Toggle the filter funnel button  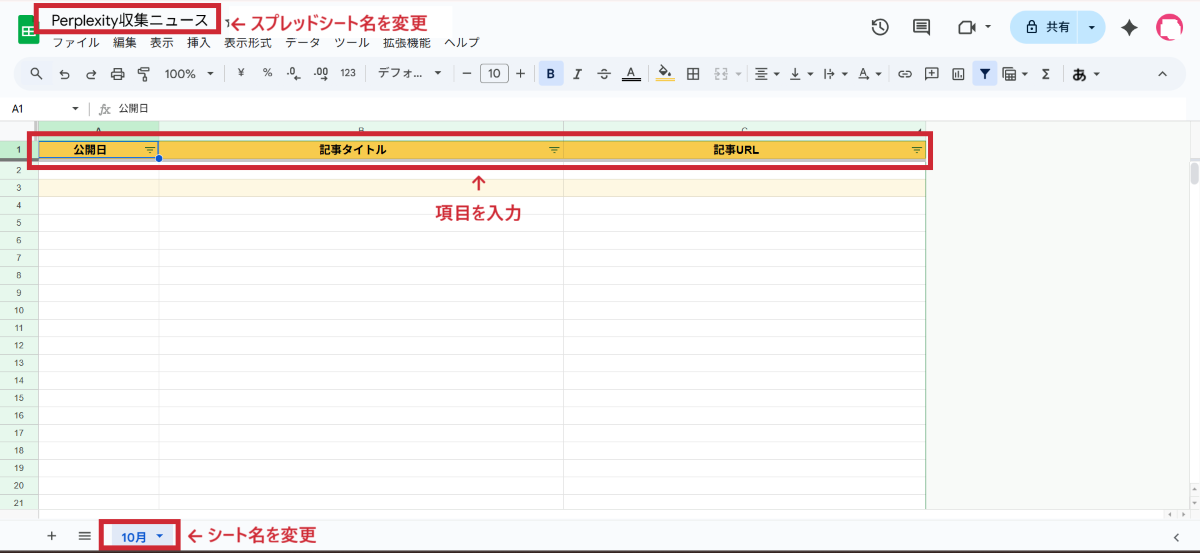click(x=985, y=74)
